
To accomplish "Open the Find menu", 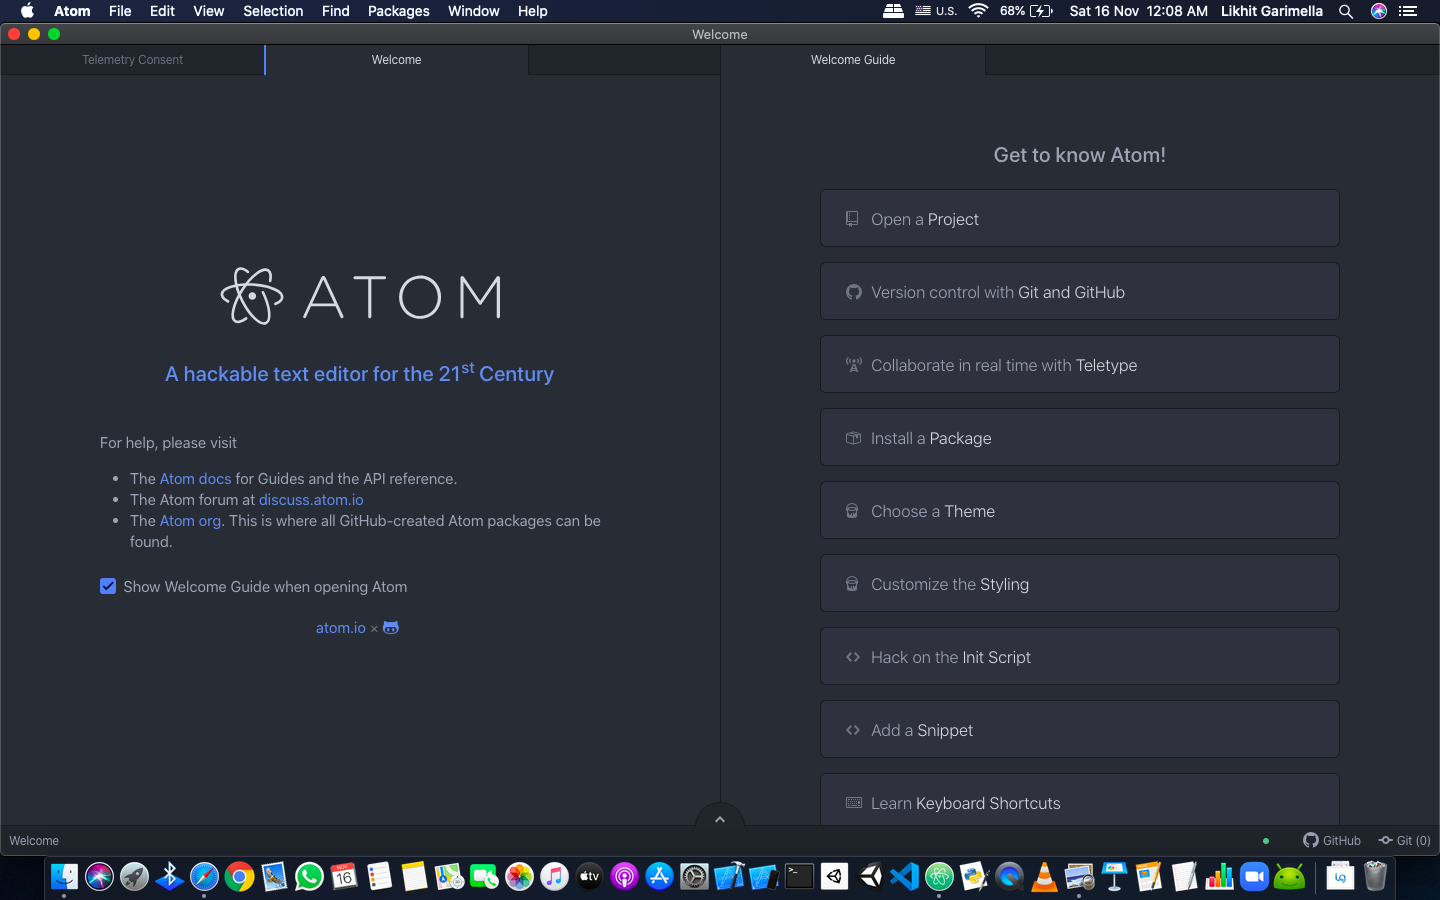I will (335, 11).
